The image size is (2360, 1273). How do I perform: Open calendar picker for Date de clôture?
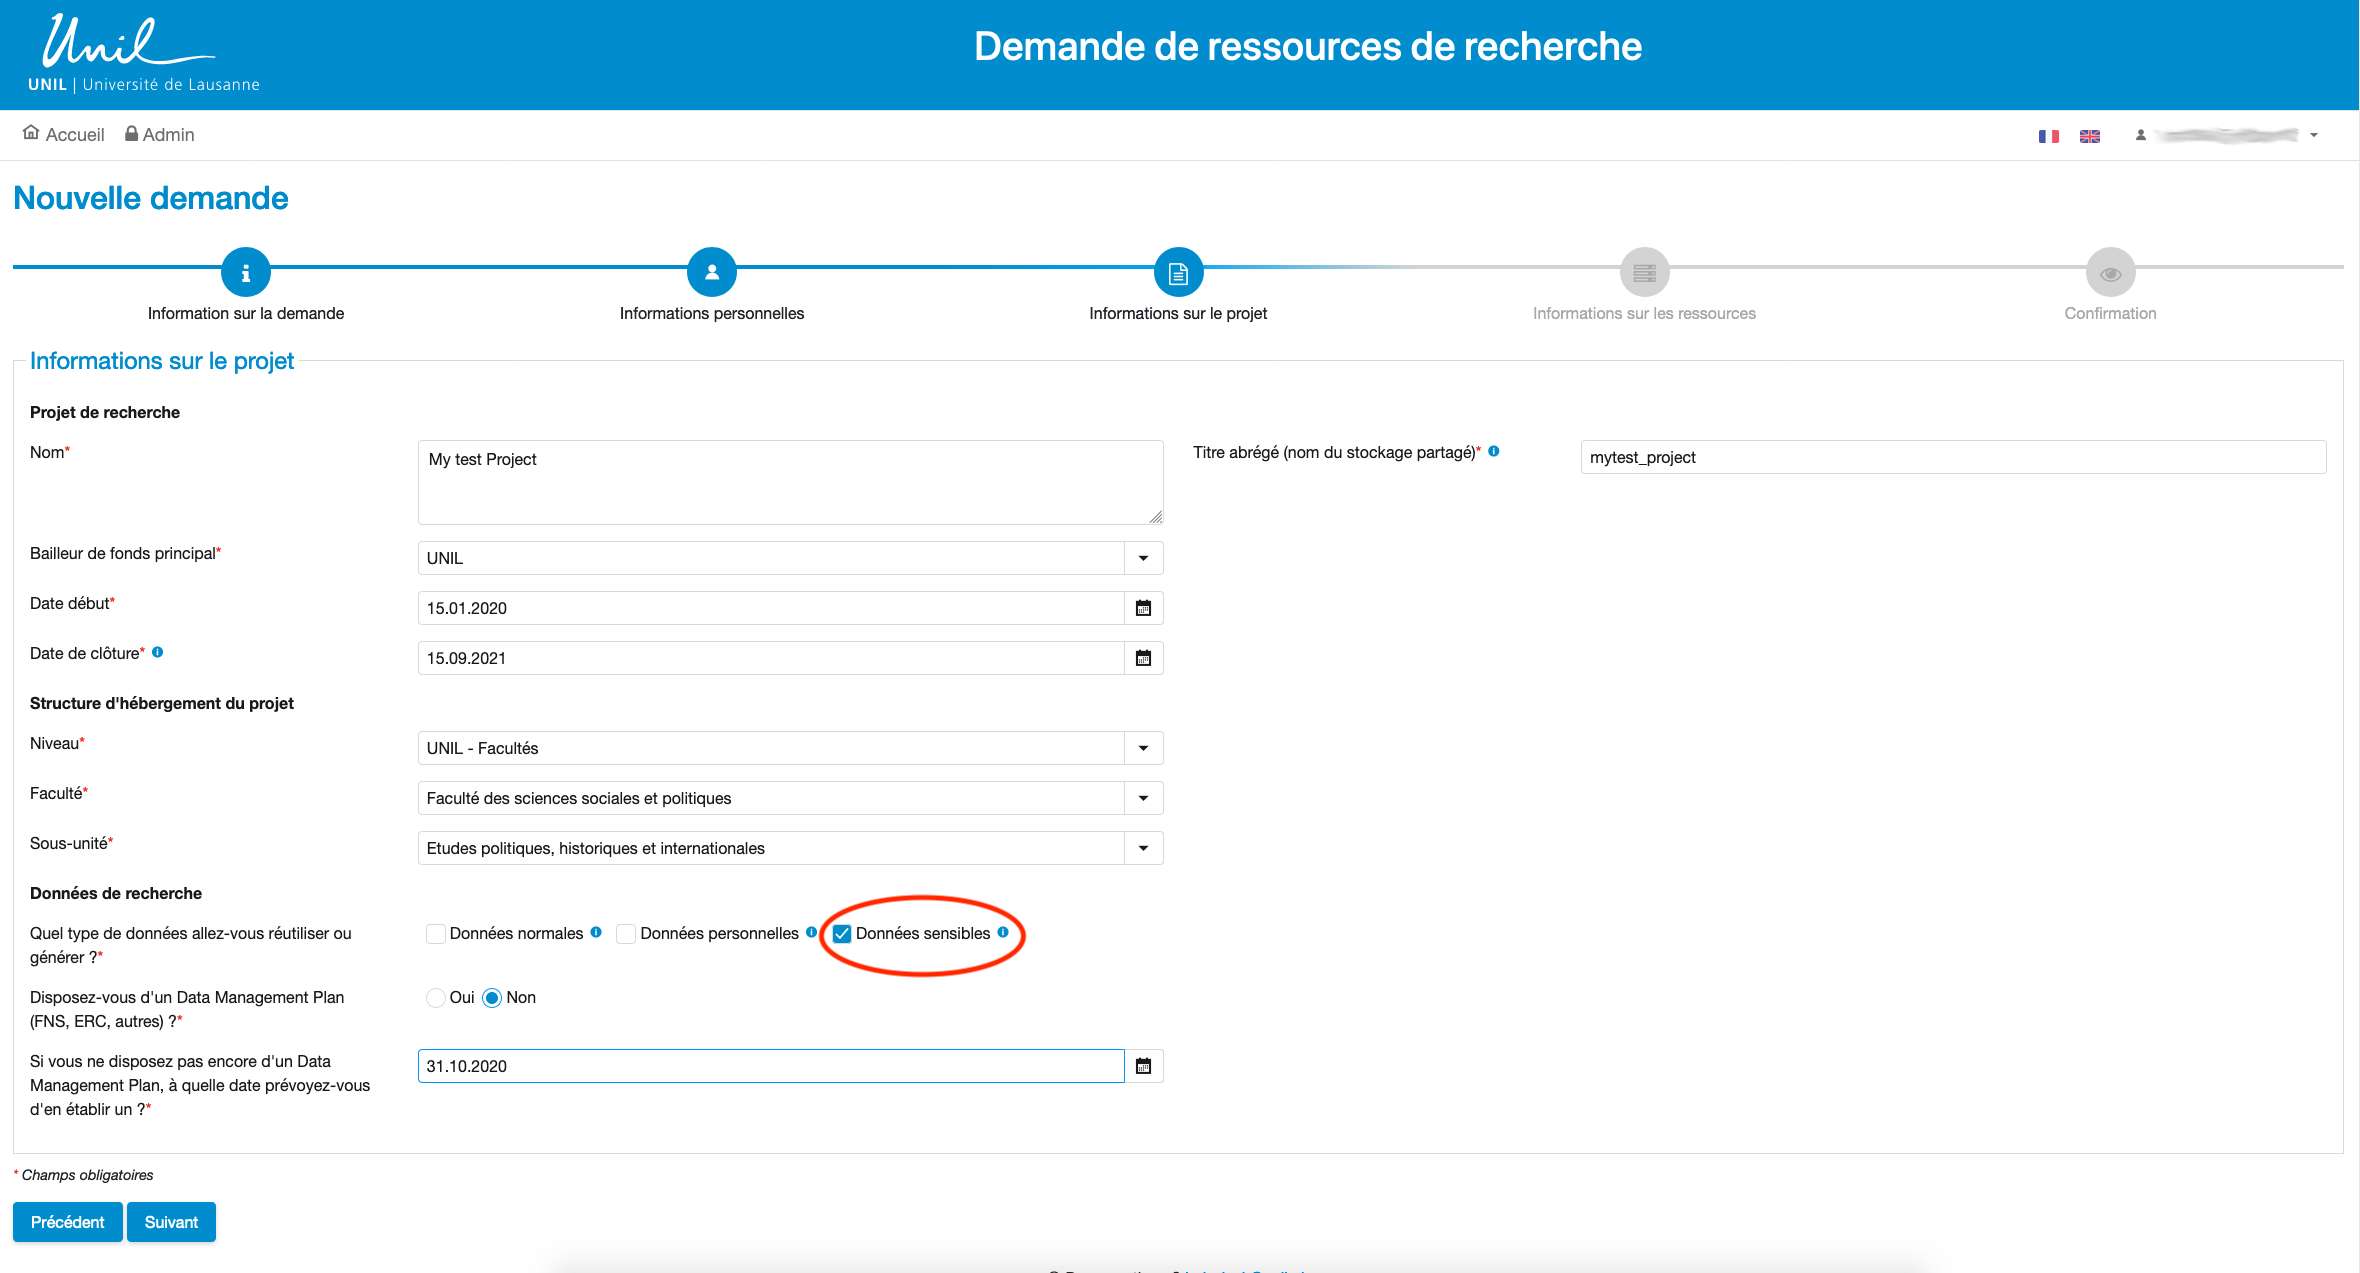[x=1143, y=658]
